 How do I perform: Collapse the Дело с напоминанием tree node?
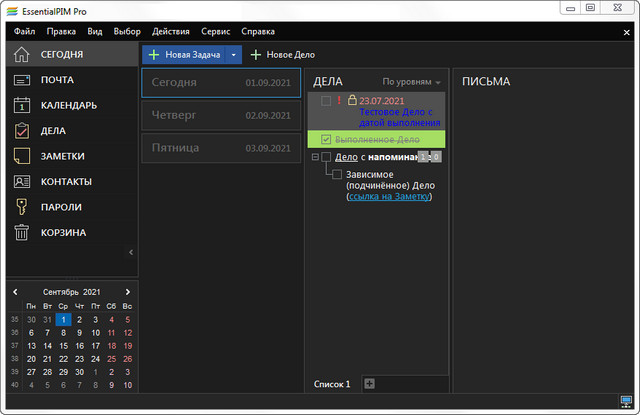(315, 157)
